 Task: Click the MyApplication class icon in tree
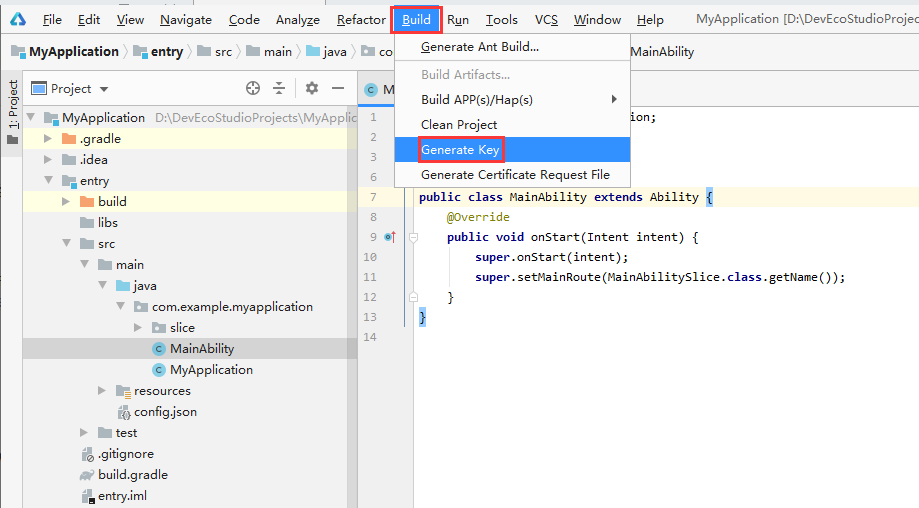pyautogui.click(x=158, y=370)
